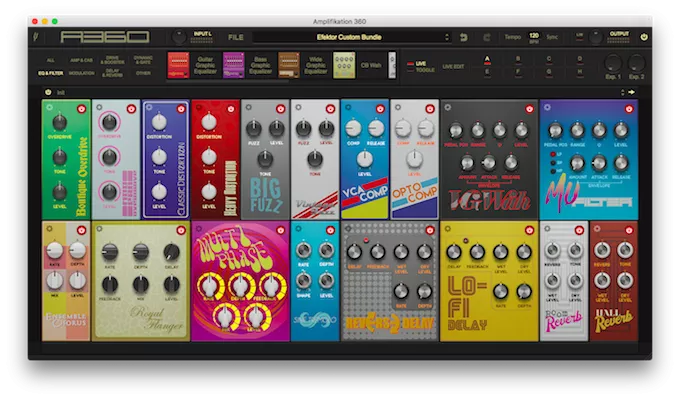Select scene slot A

pyautogui.click(x=487, y=59)
